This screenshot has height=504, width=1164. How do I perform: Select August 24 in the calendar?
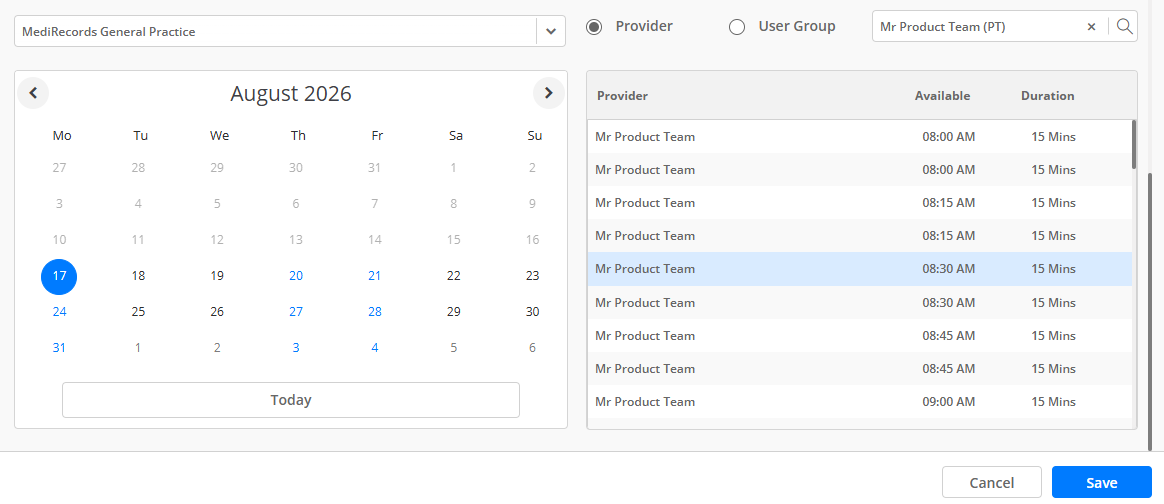[x=59, y=312]
